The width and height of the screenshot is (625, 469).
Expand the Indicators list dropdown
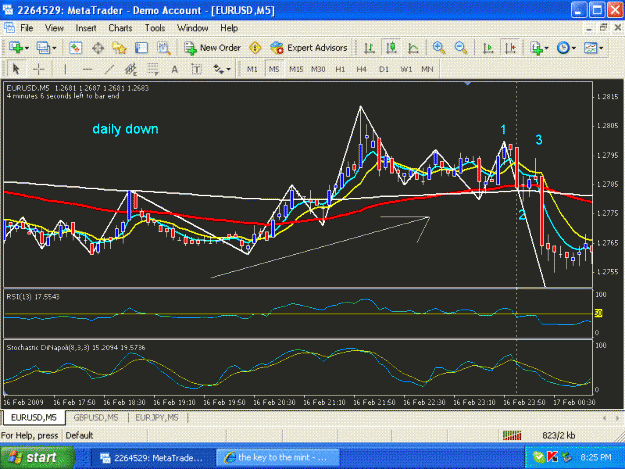pyautogui.click(x=546, y=48)
